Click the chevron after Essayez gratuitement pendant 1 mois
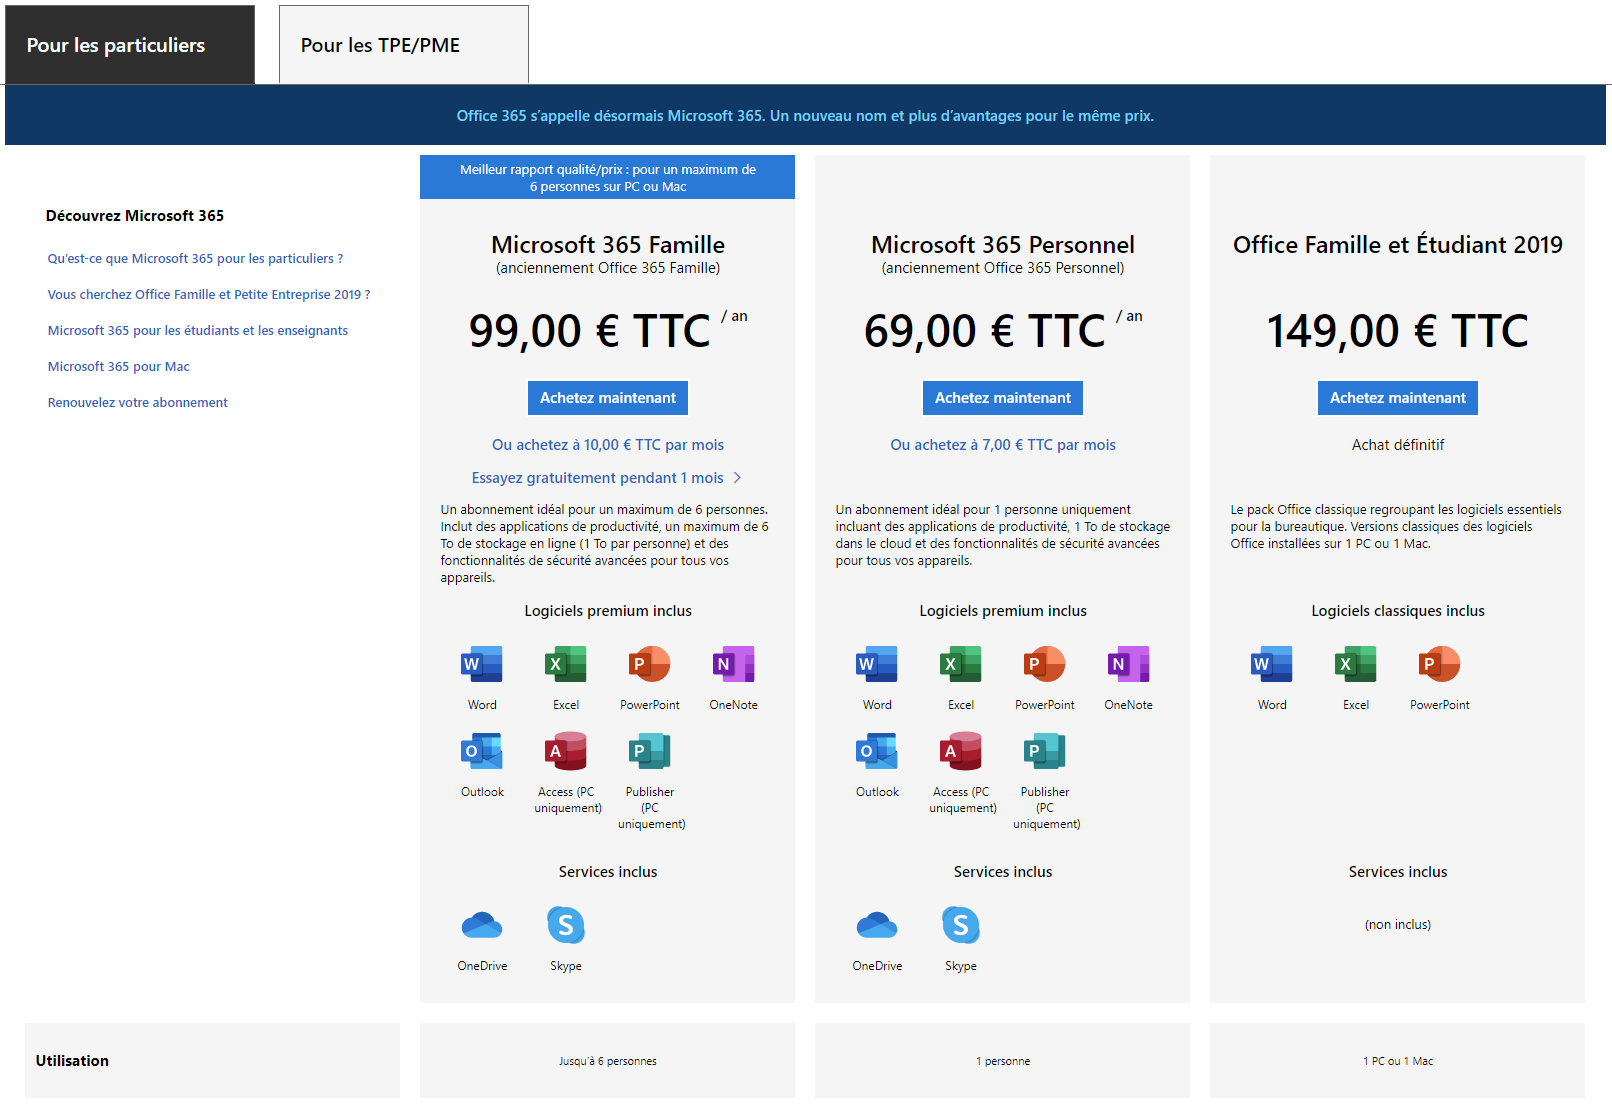Viewport: 1612px width, 1106px height. pyautogui.click(x=737, y=478)
